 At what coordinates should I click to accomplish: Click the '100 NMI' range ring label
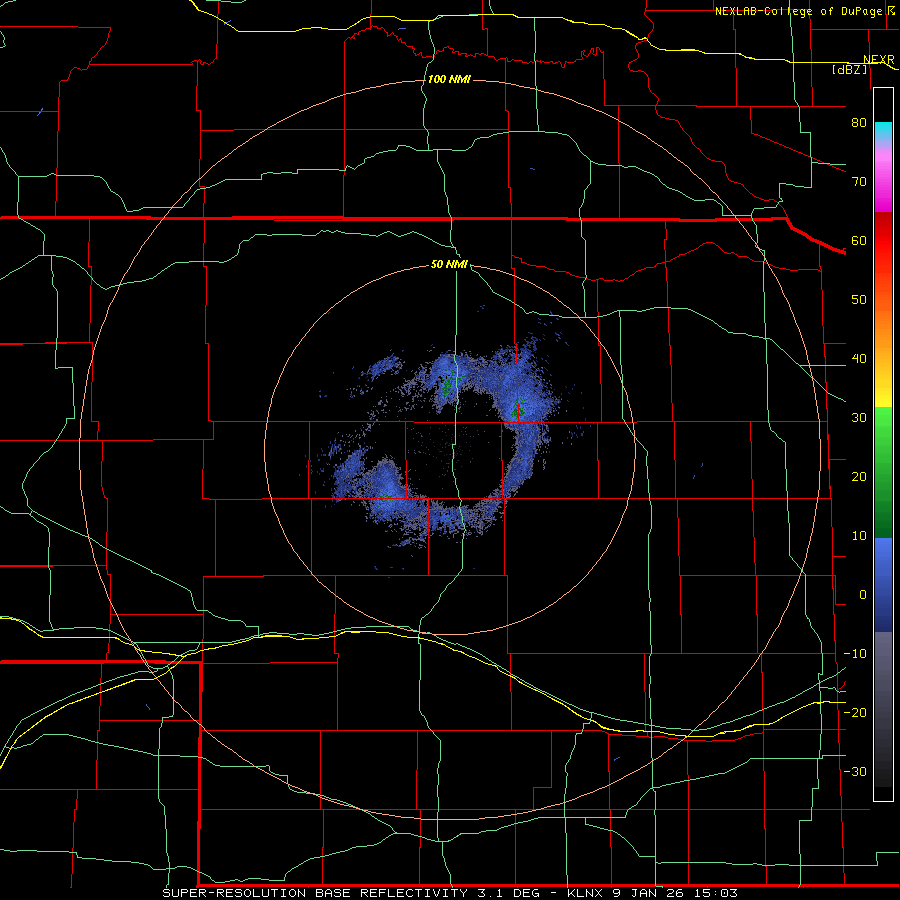[x=449, y=79]
